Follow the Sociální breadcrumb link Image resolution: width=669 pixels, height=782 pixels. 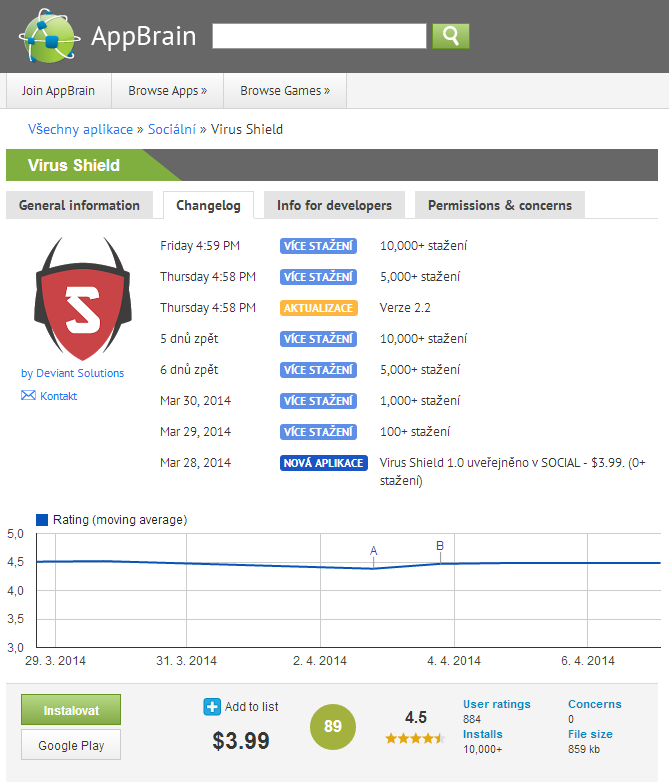[x=172, y=129]
